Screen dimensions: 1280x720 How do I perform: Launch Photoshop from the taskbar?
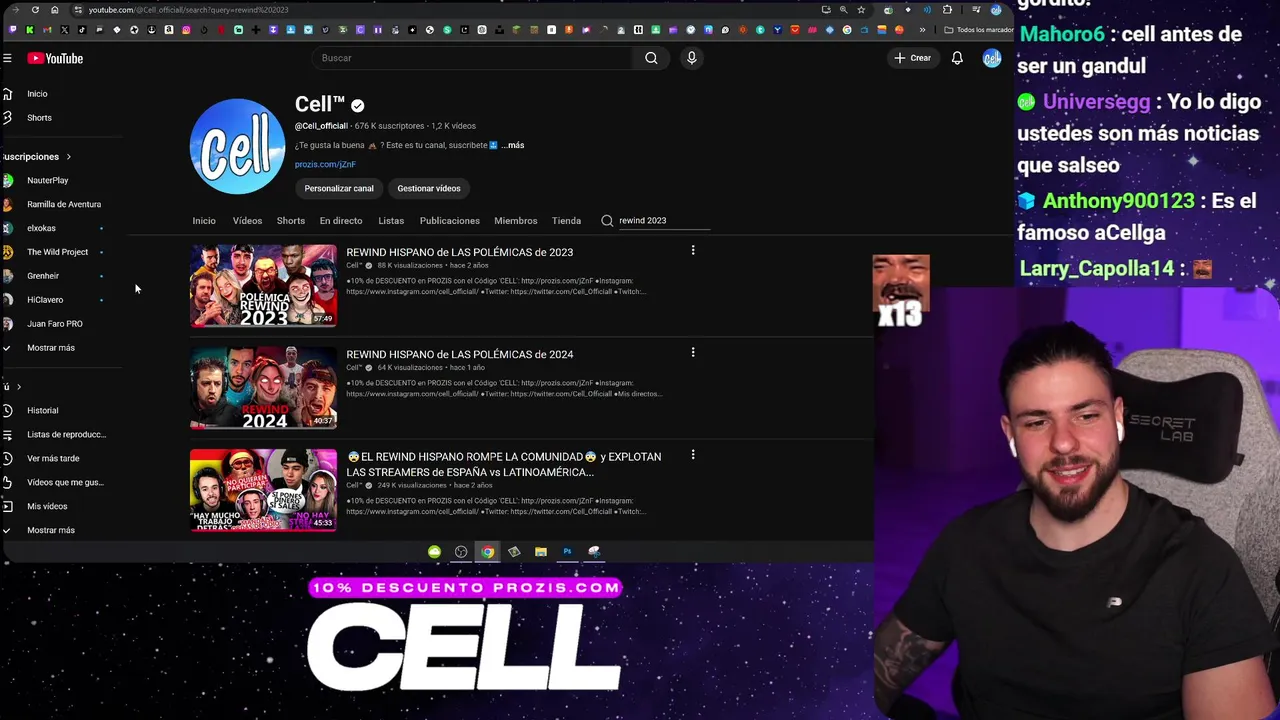[567, 551]
